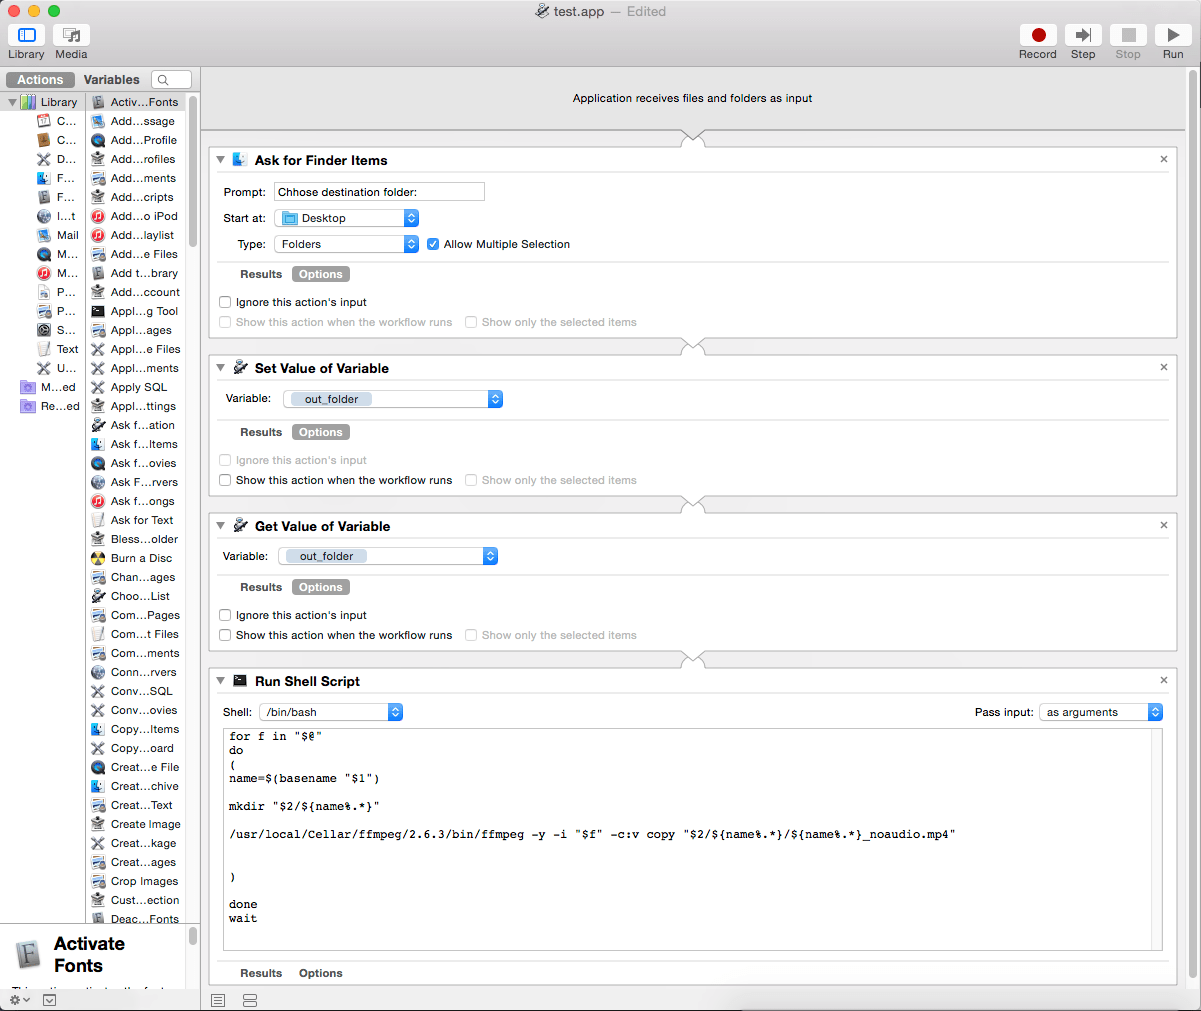Remove the Ask for Finder Items action

pos(1164,159)
